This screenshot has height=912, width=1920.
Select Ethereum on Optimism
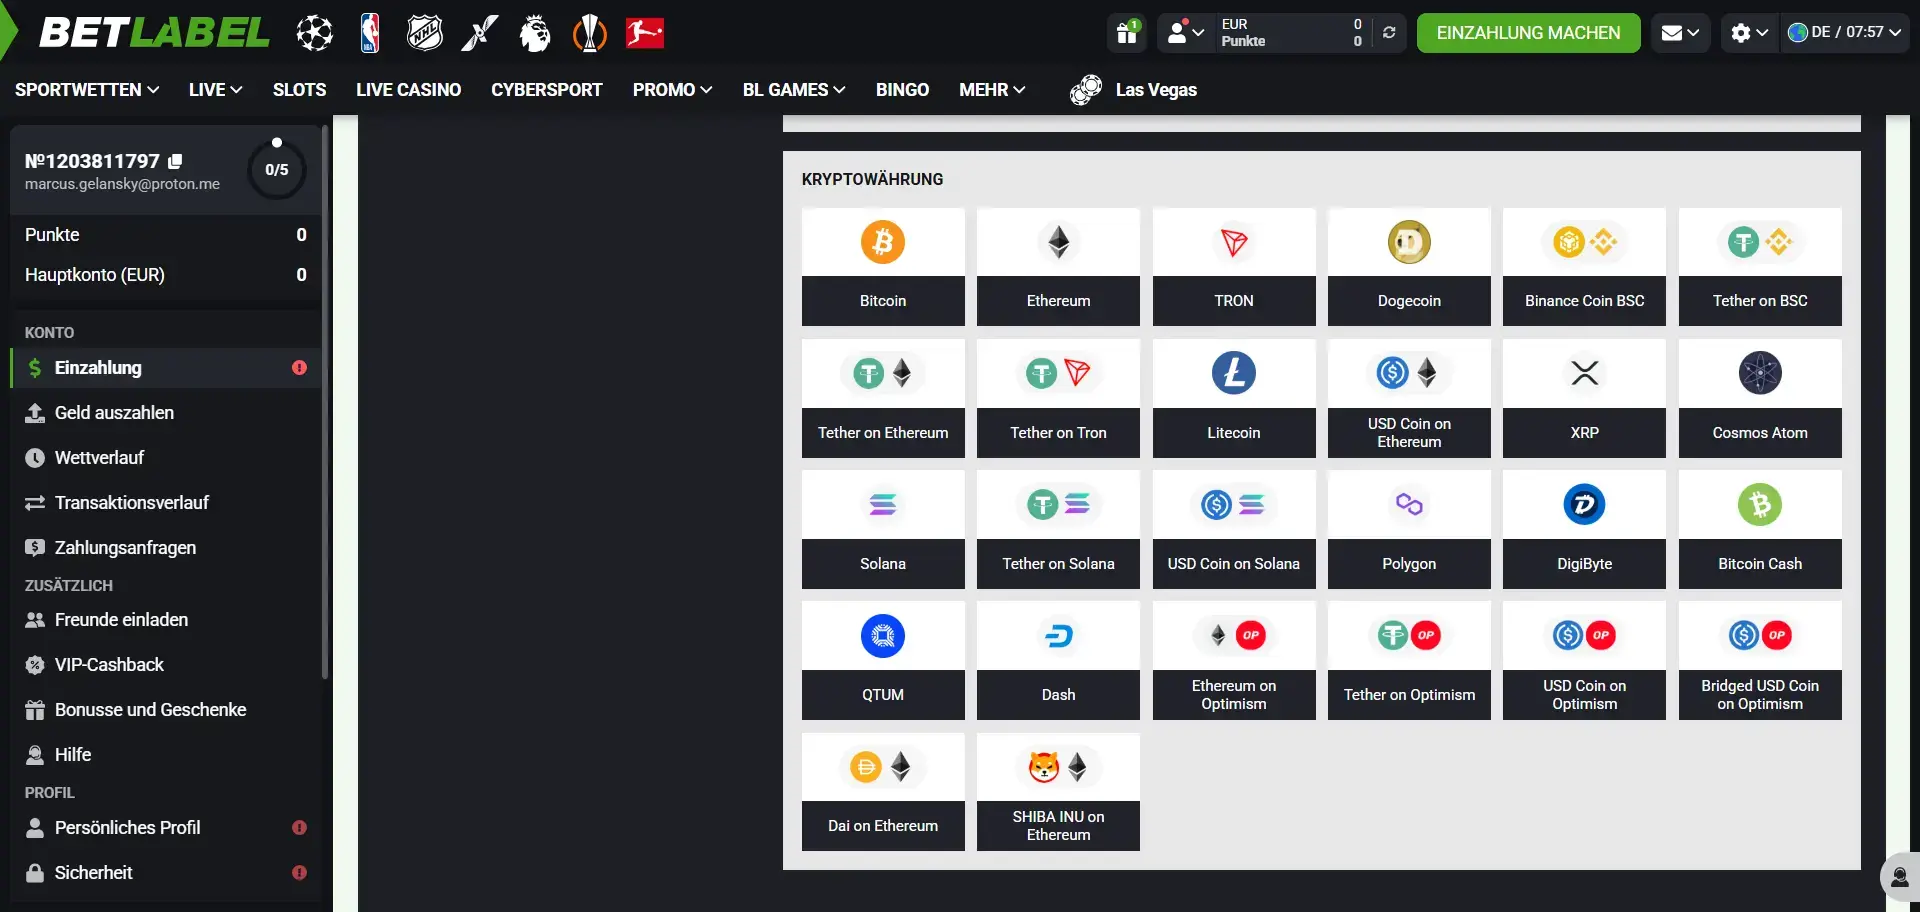1234,660
